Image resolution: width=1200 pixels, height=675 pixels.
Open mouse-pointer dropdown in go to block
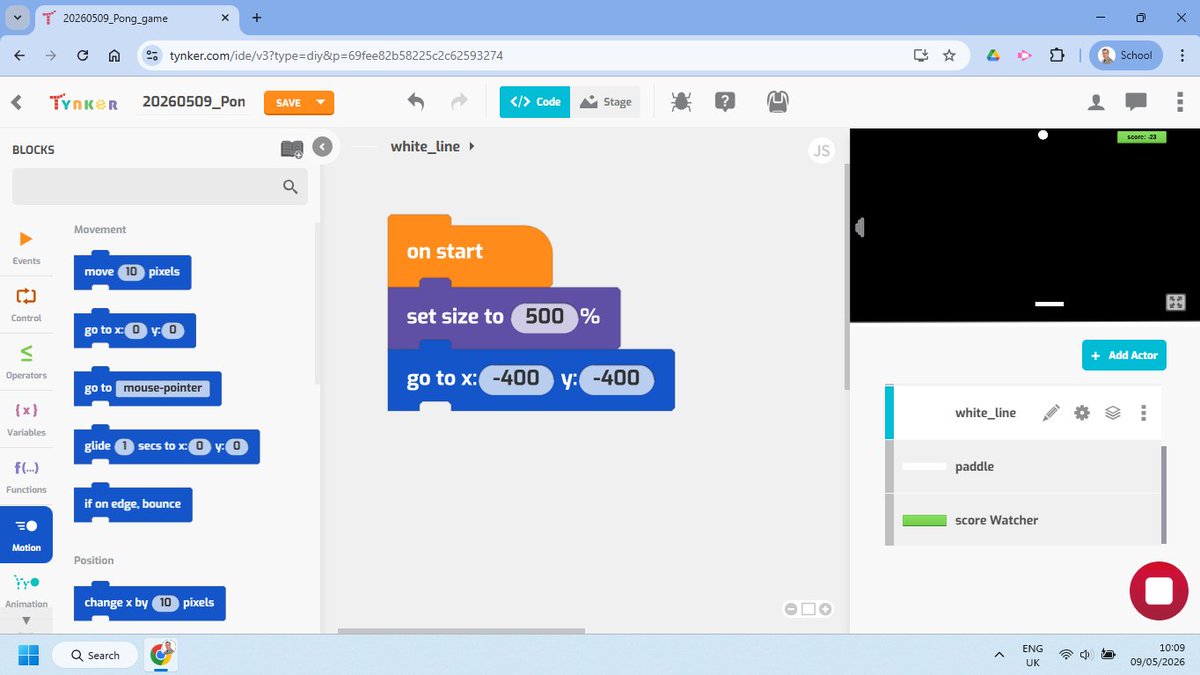tap(163, 388)
